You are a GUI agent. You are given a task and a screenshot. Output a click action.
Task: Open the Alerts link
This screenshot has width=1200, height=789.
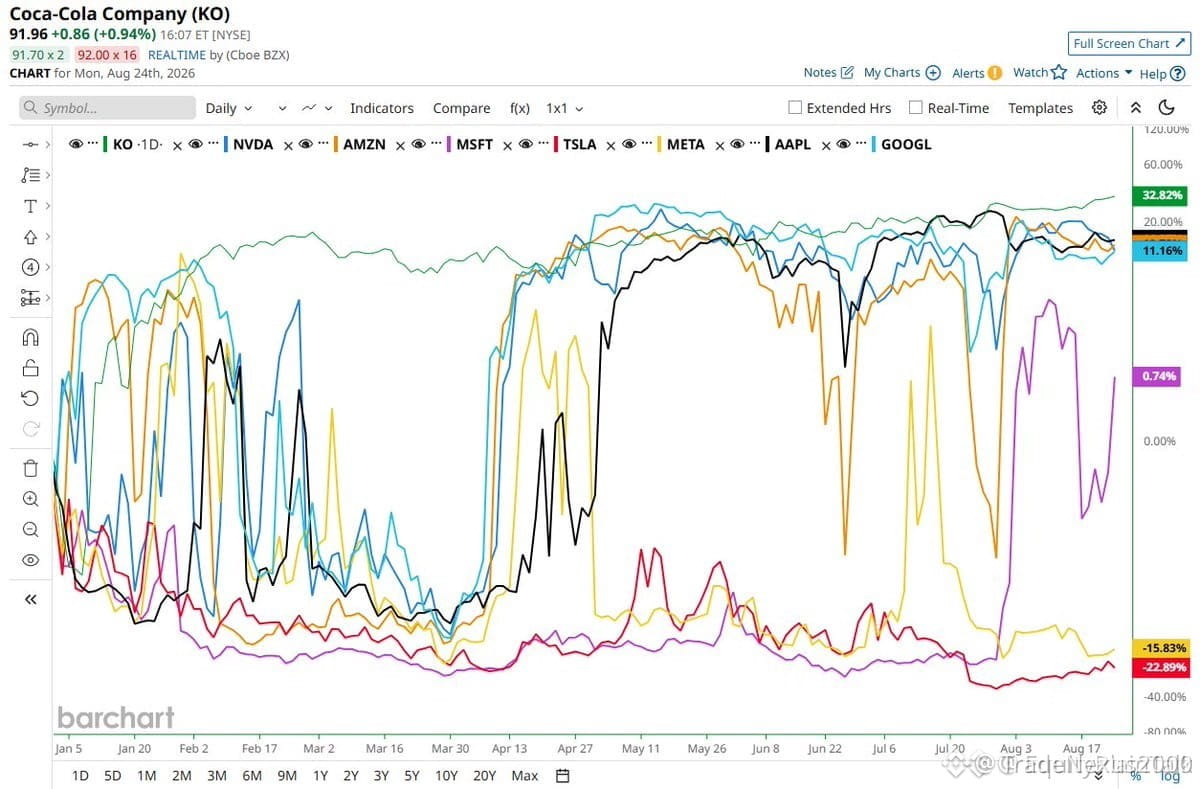[977, 72]
